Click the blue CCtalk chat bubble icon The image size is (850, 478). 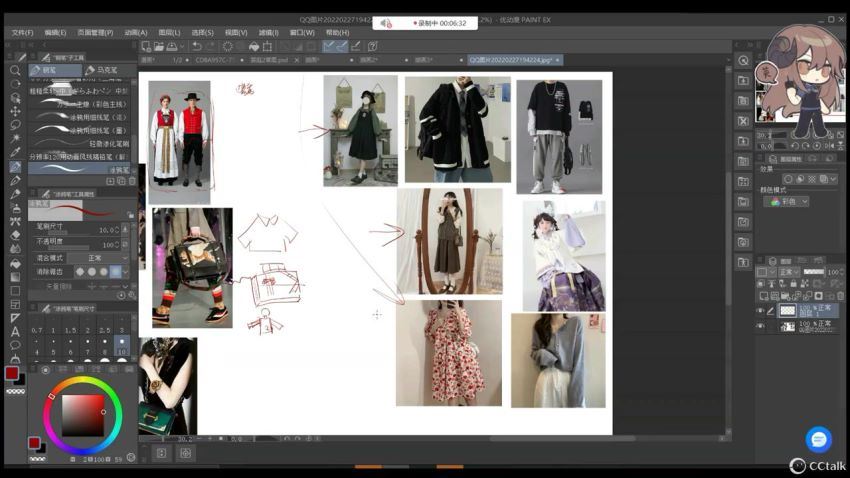[x=819, y=439]
